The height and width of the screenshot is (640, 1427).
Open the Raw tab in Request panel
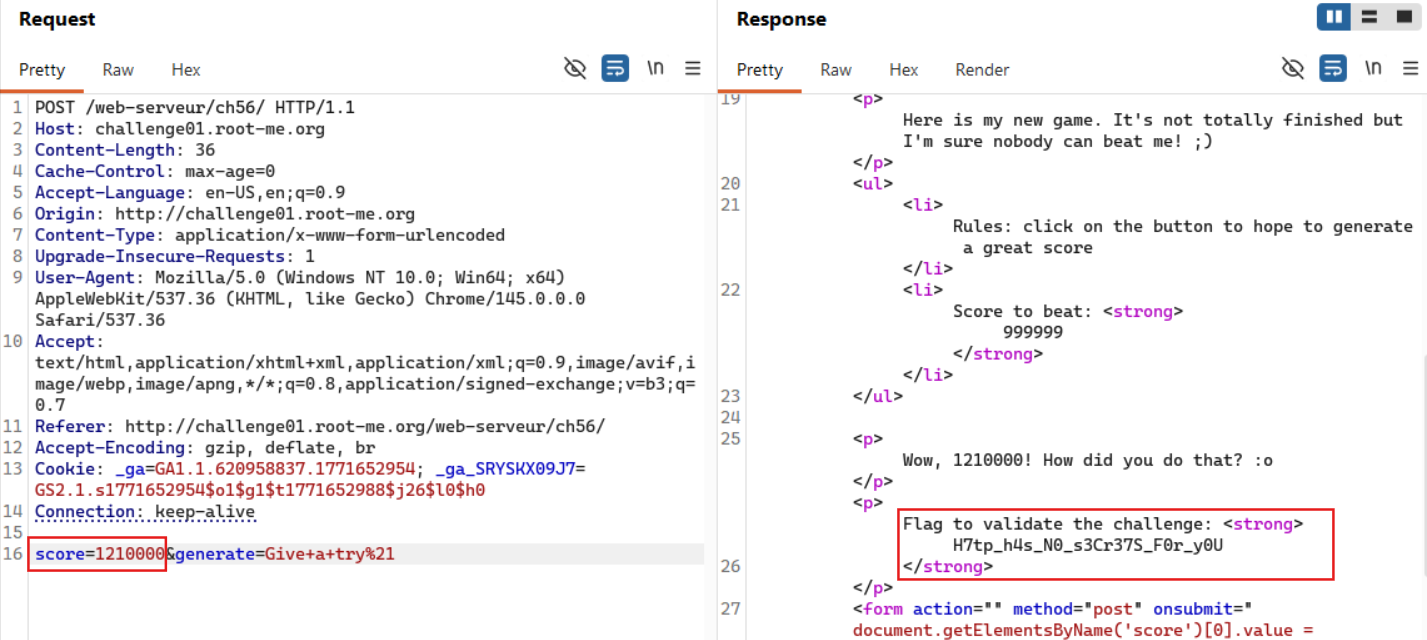pos(118,70)
